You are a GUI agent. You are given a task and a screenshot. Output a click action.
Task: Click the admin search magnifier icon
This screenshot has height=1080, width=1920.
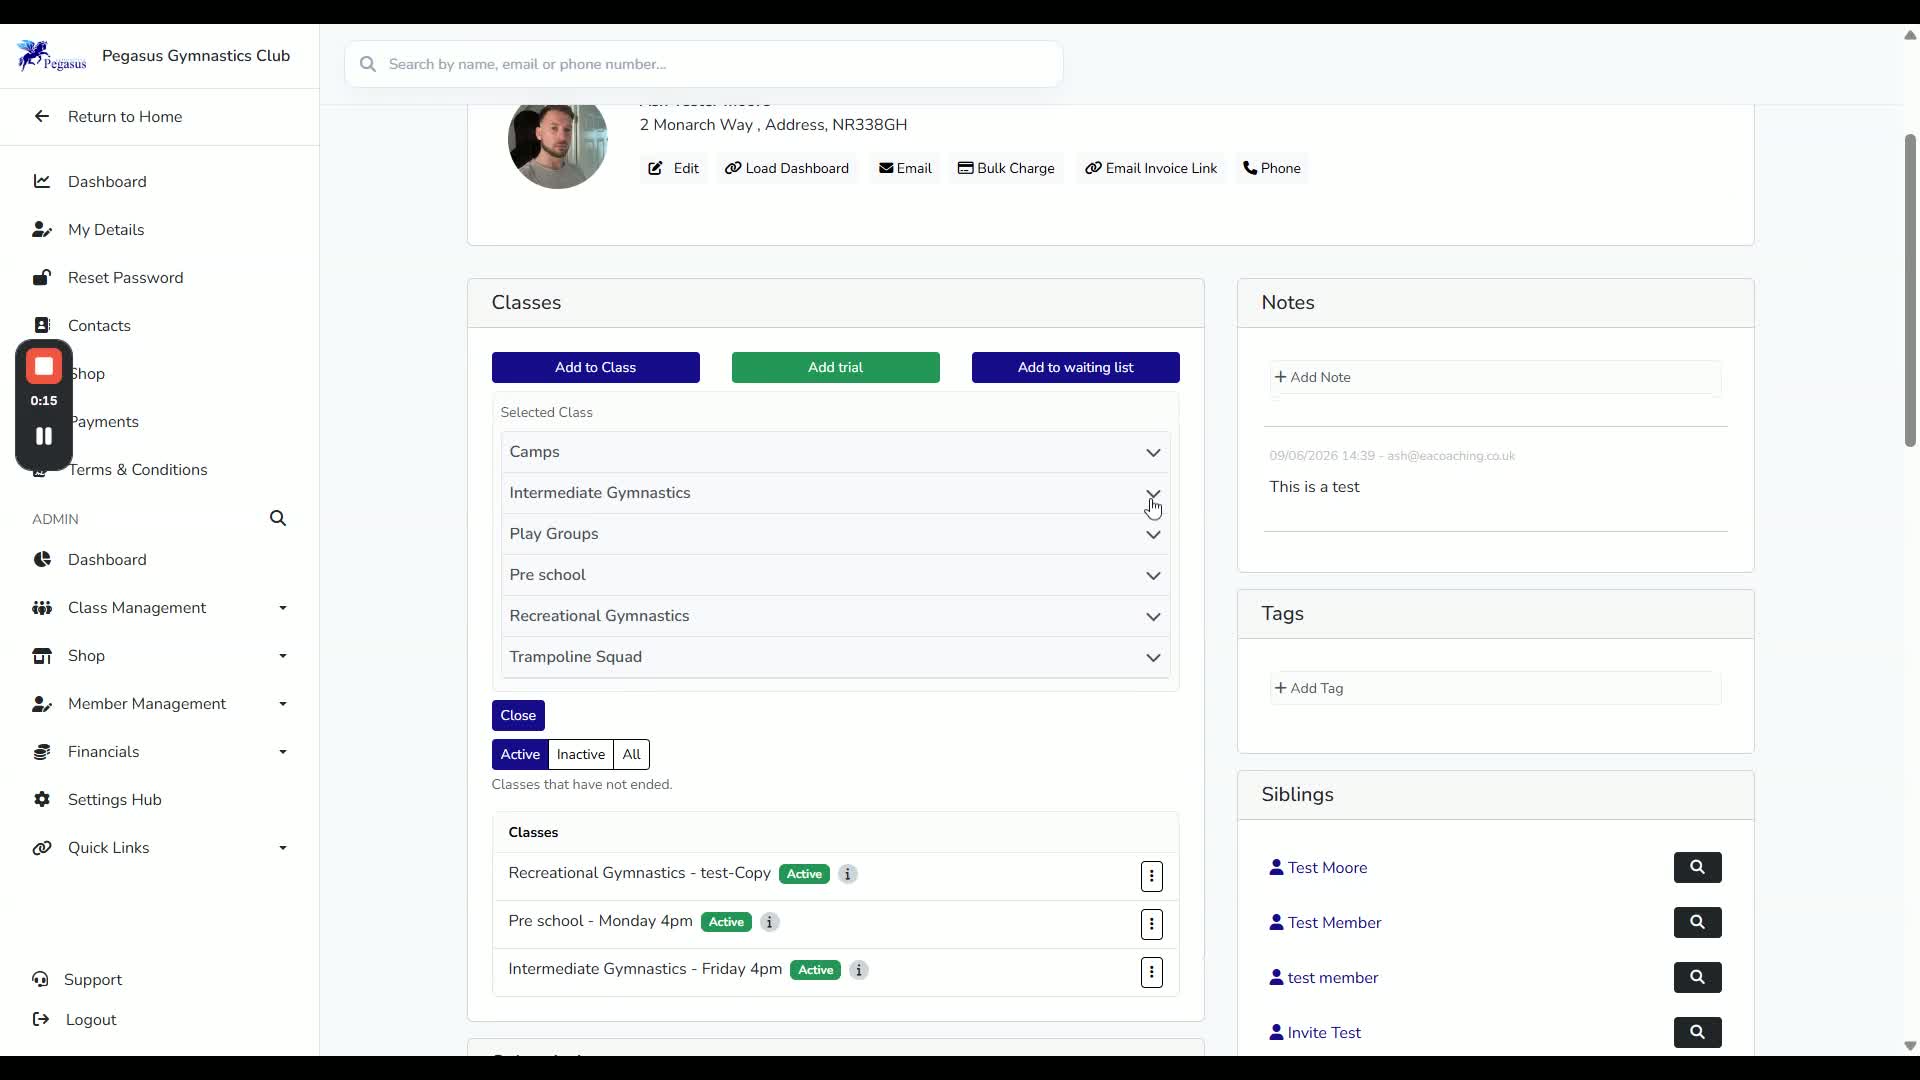click(278, 518)
